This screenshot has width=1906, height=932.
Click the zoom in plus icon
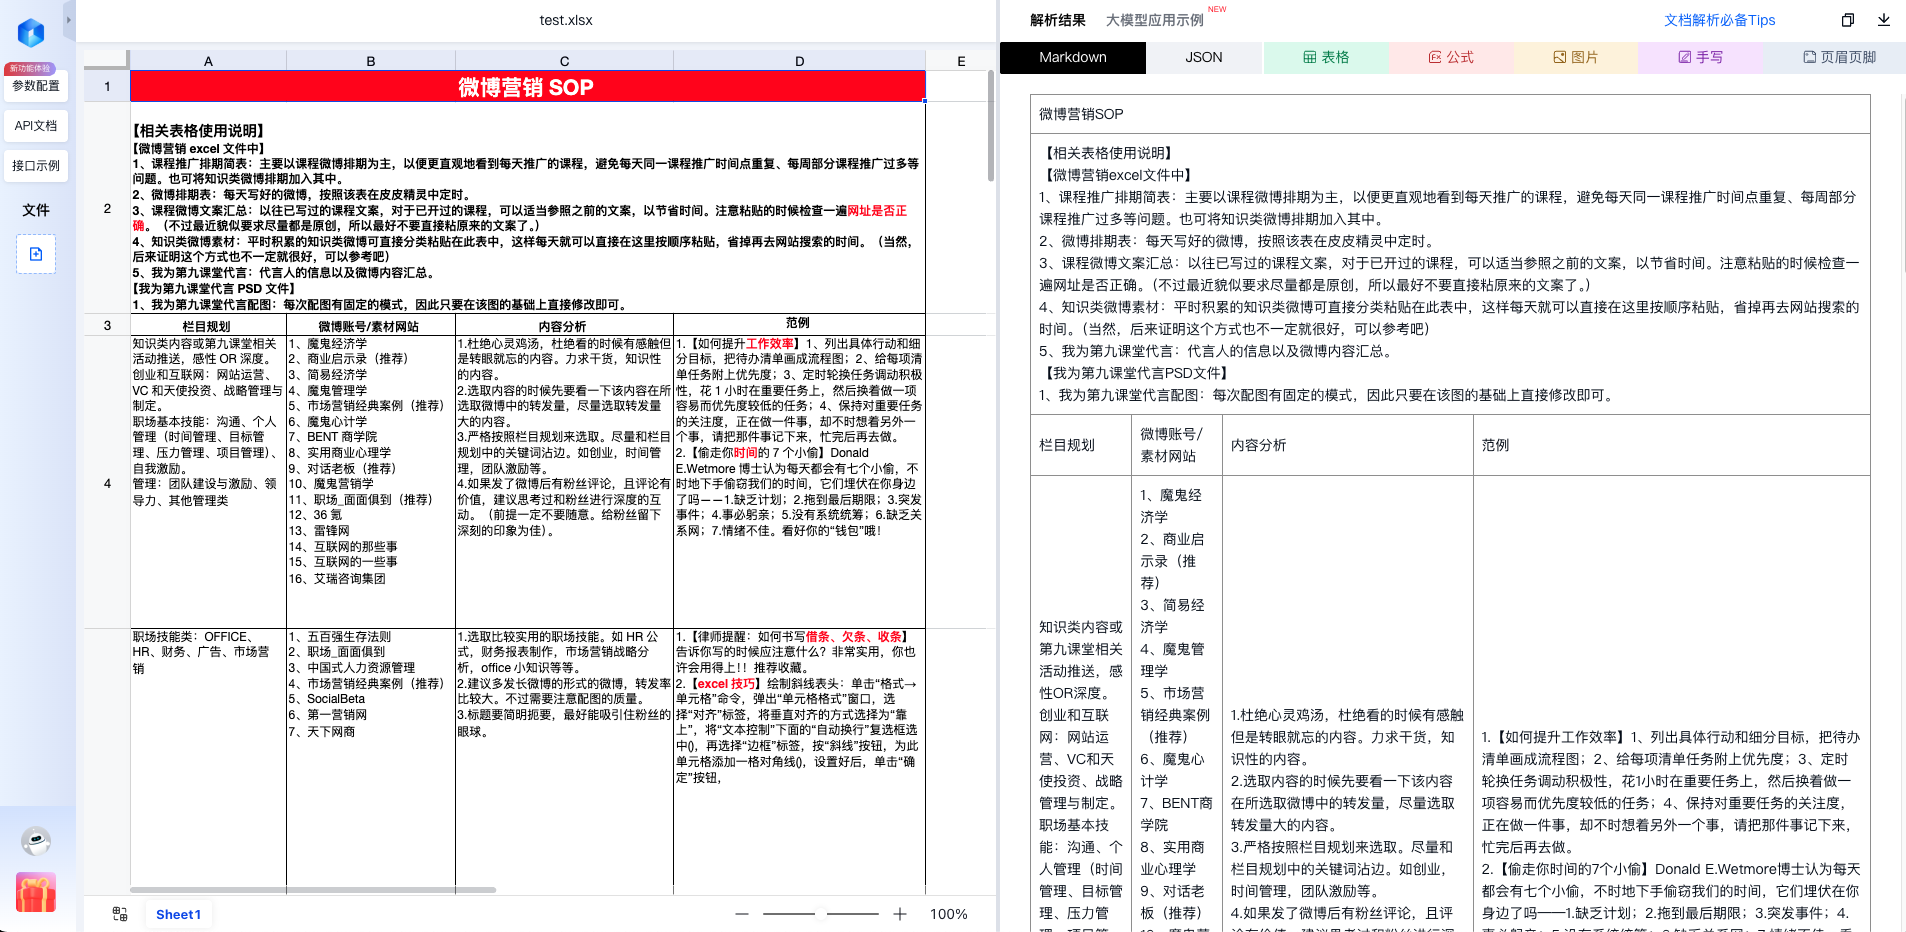pyautogui.click(x=900, y=914)
